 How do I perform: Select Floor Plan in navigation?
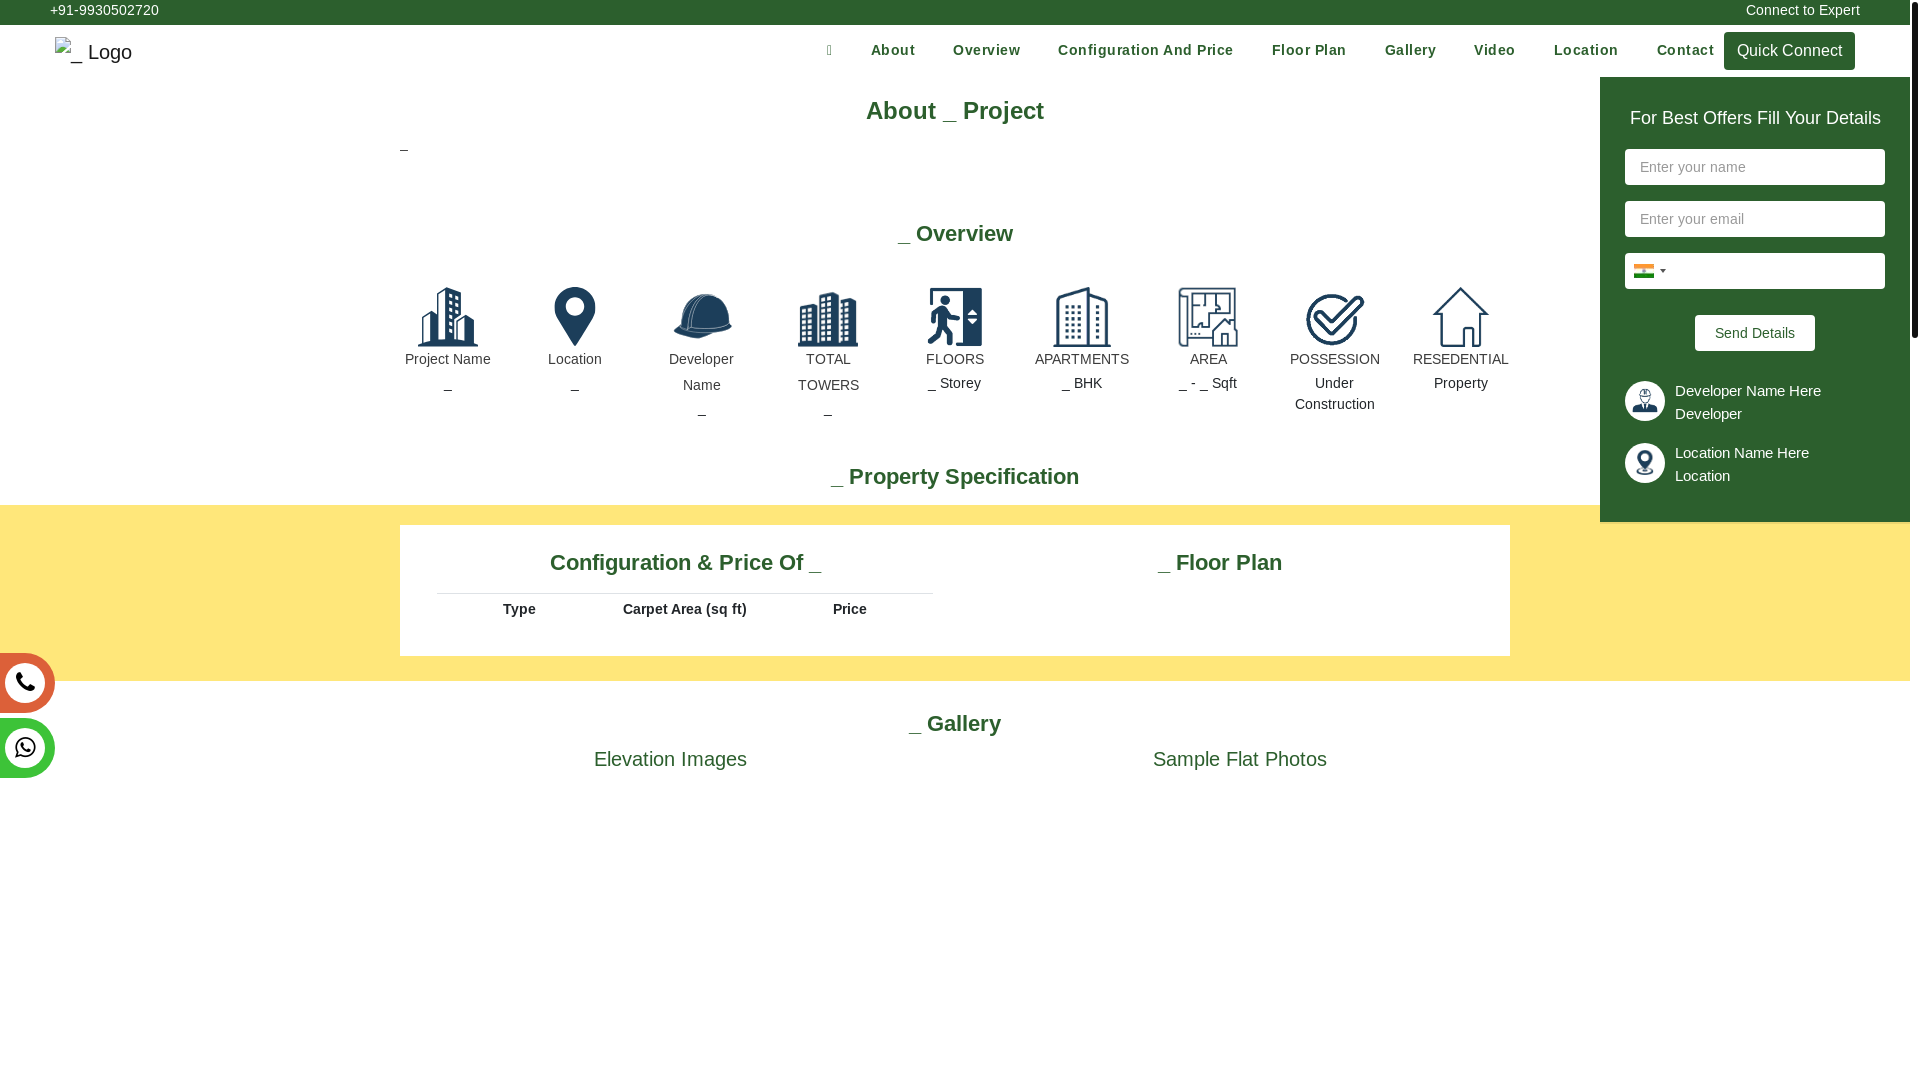tap(1309, 50)
